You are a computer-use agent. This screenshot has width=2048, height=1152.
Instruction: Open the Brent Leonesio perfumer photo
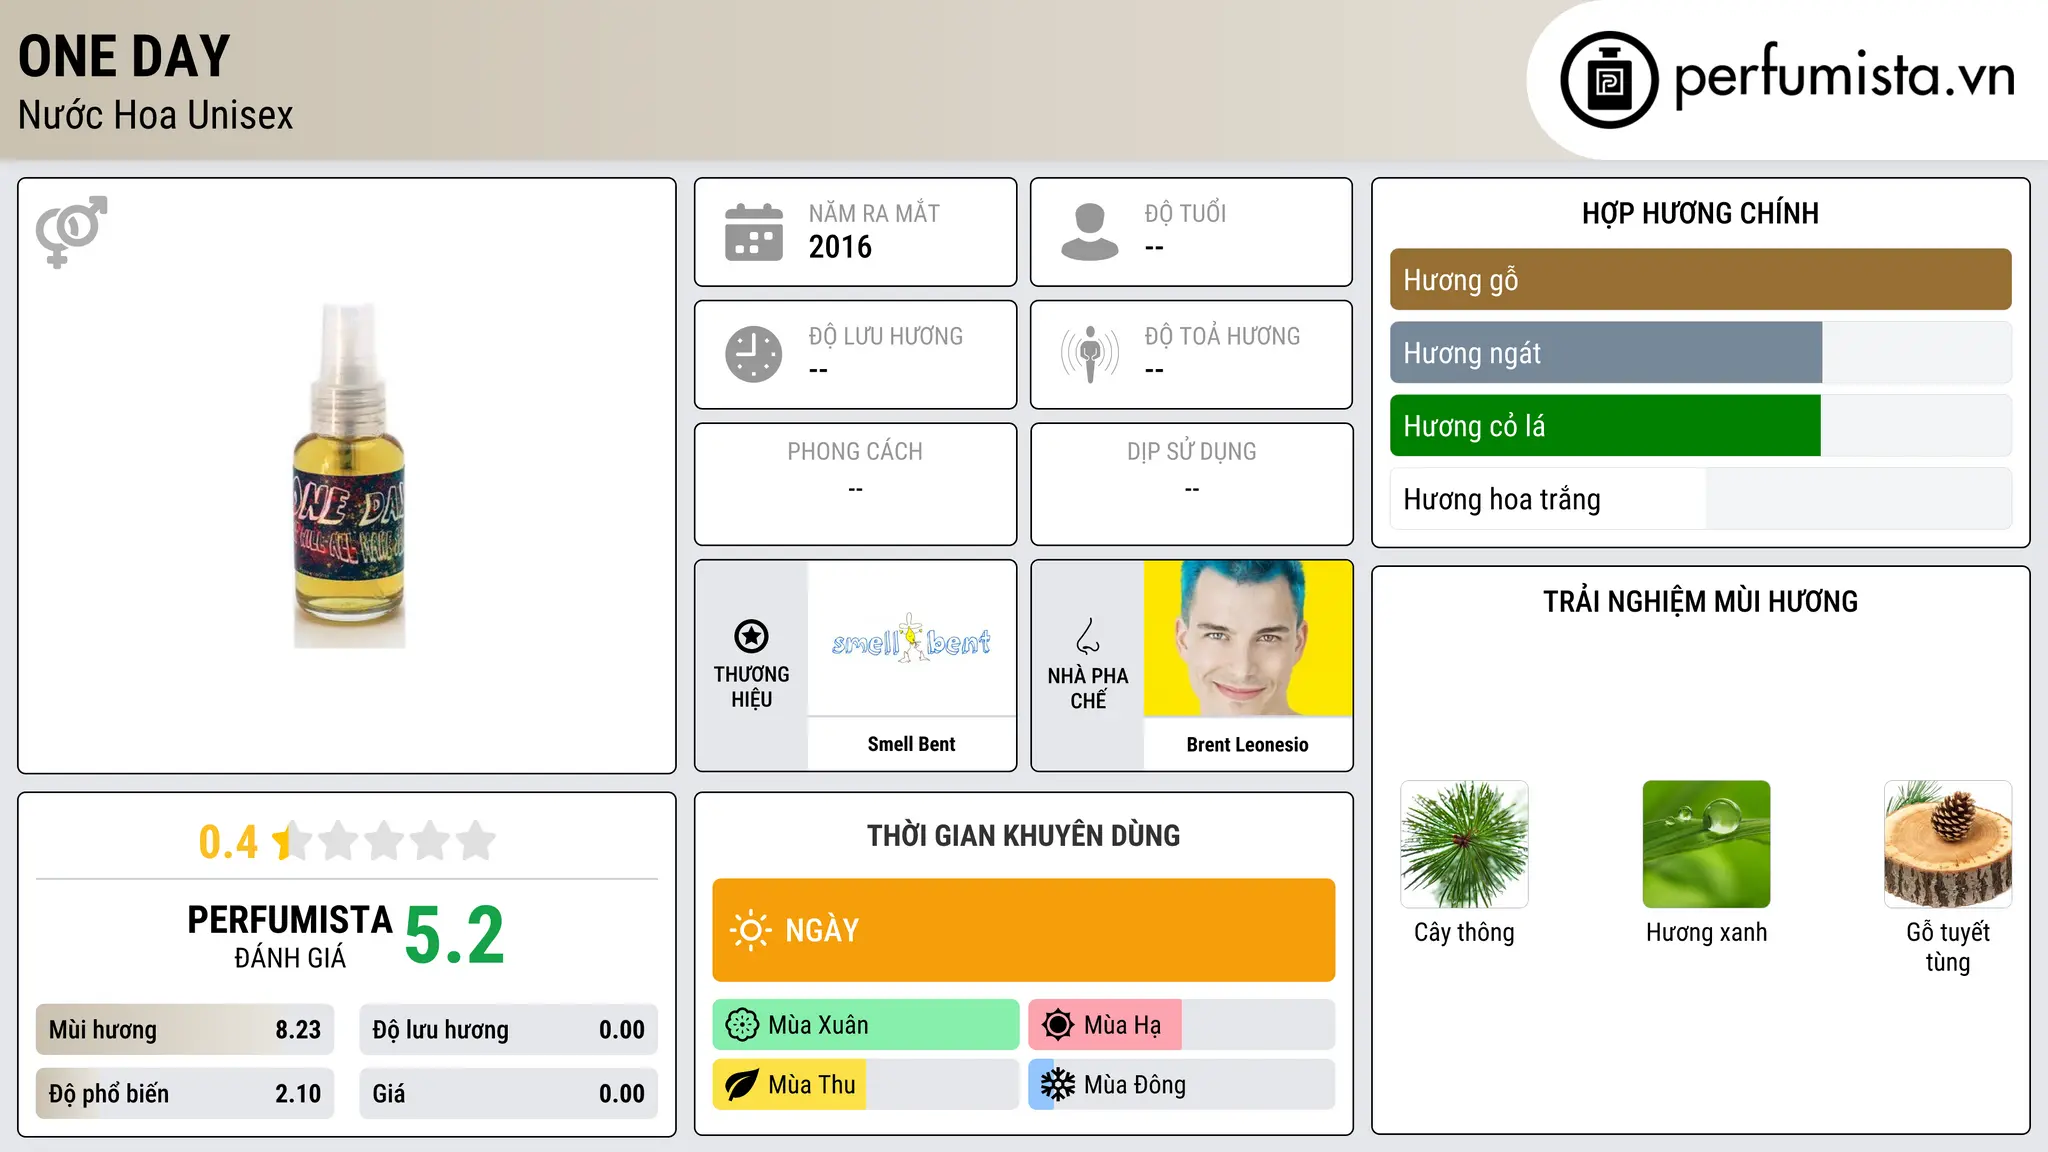tap(1247, 638)
